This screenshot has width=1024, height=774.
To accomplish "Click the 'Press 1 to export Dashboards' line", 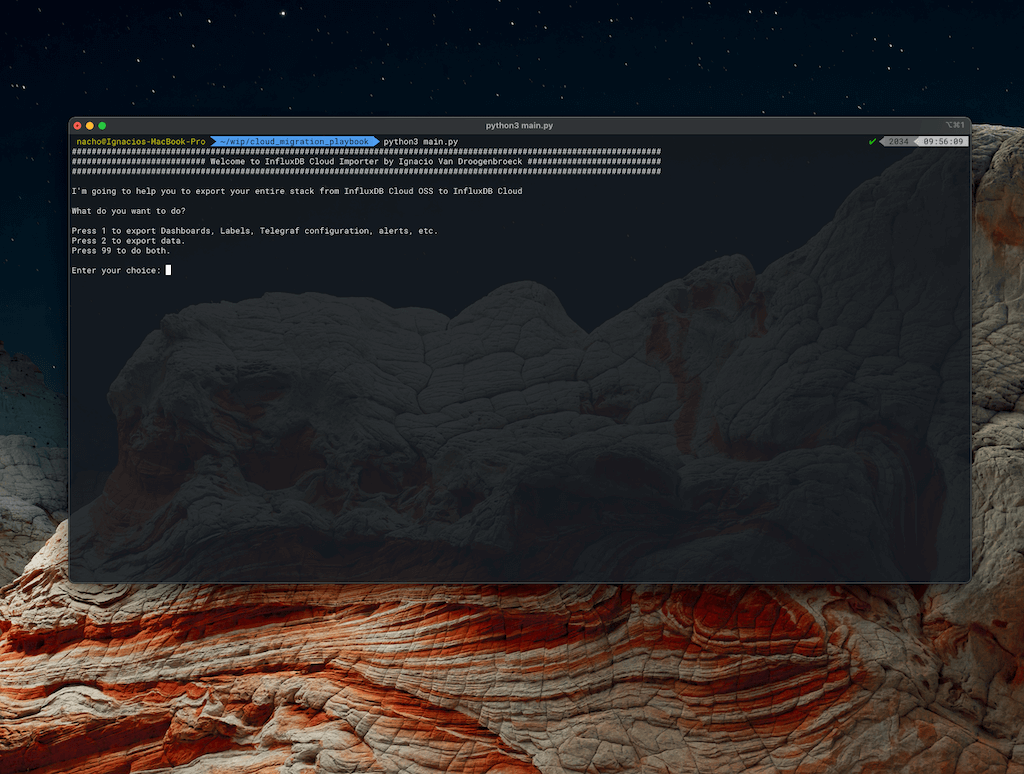I will (x=255, y=231).
